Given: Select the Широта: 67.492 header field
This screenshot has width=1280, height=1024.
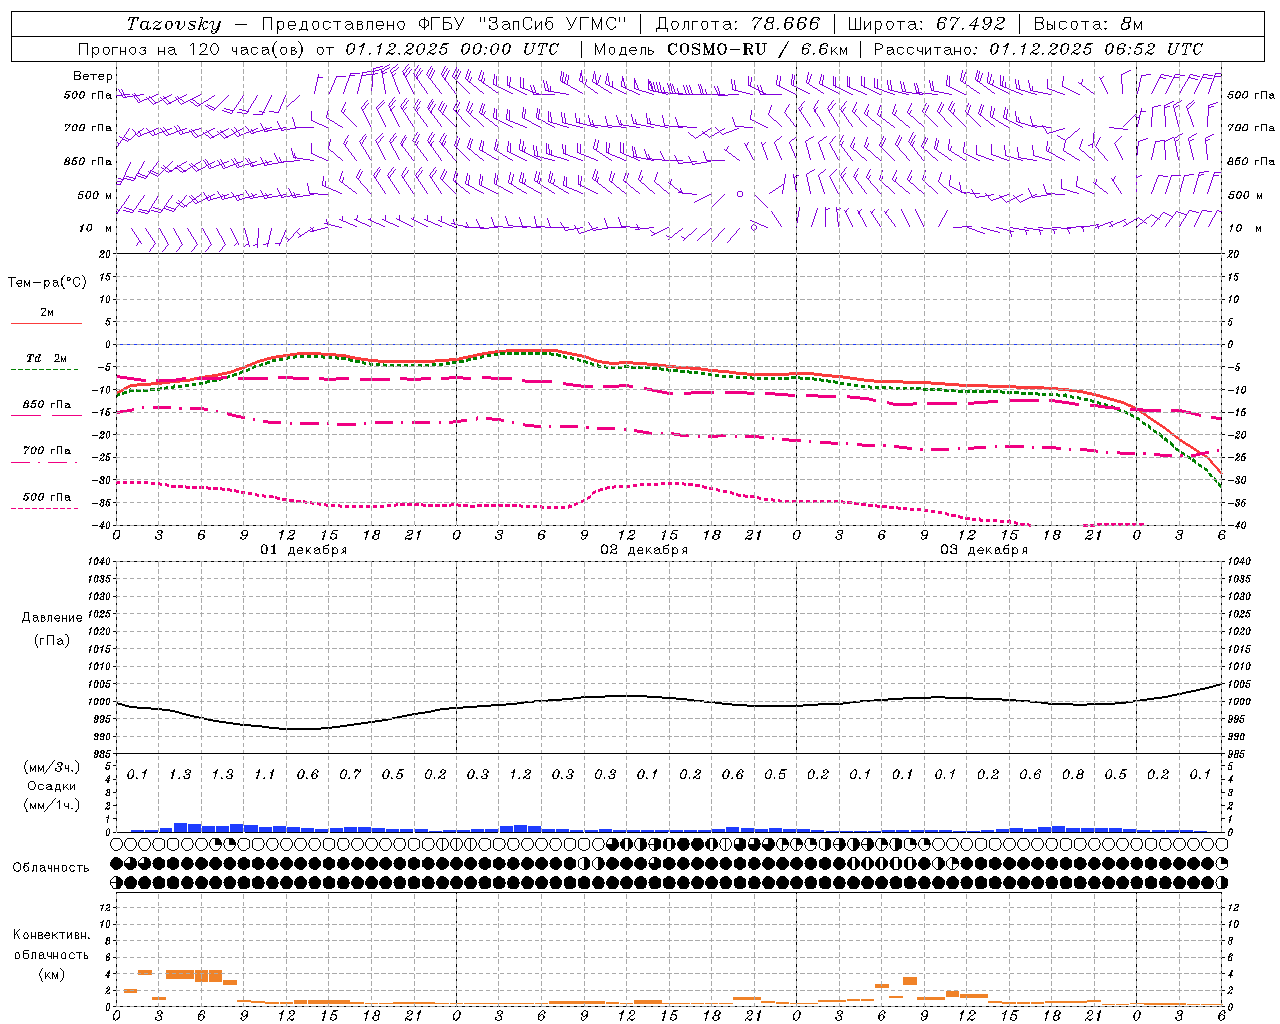Looking at the screenshot, I should pyautogui.click(x=926, y=24).
